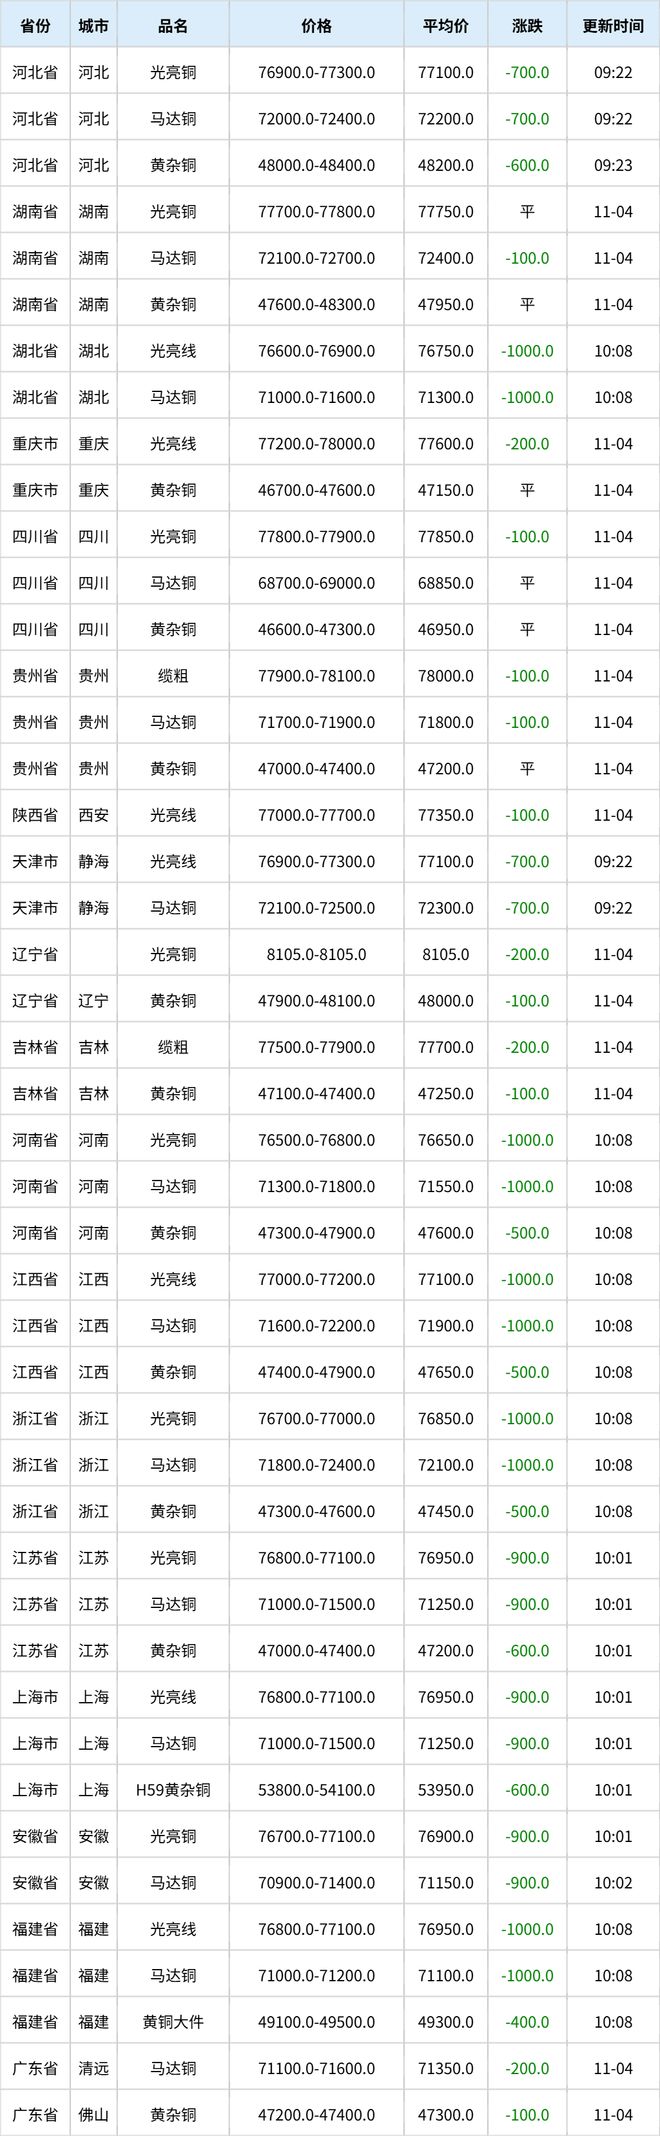The height and width of the screenshot is (2136, 660).
Task: Select the 09:23 update time cell
Action: (613, 165)
